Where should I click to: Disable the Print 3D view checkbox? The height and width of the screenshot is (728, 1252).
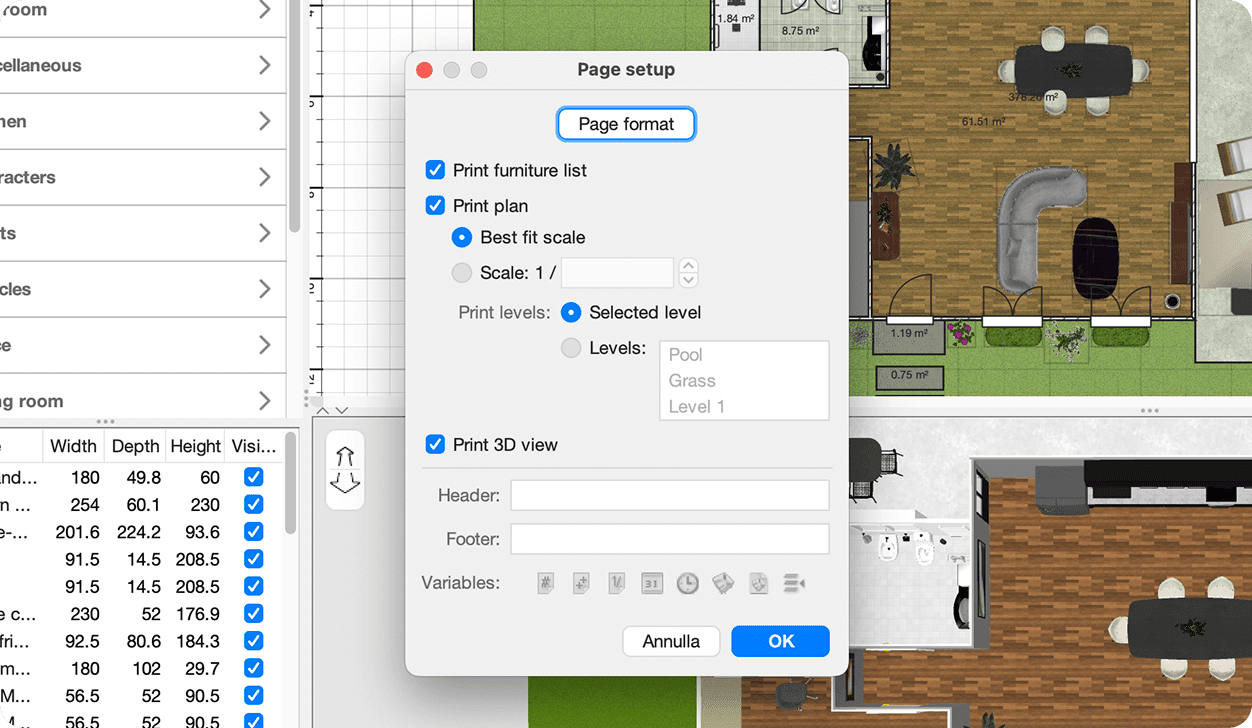[435, 445]
